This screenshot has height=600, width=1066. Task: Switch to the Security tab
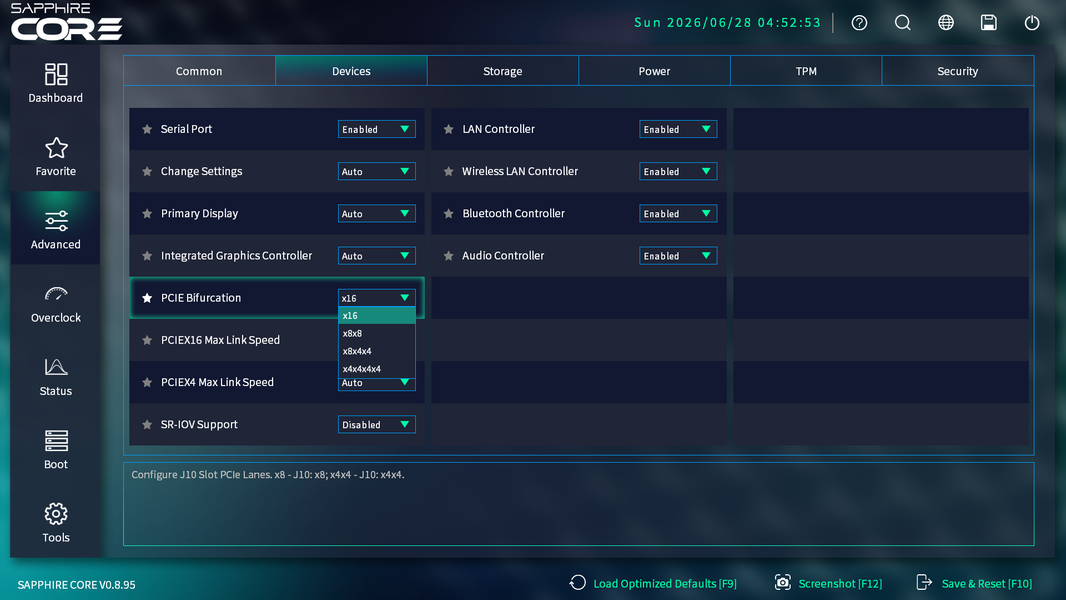[x=958, y=71]
